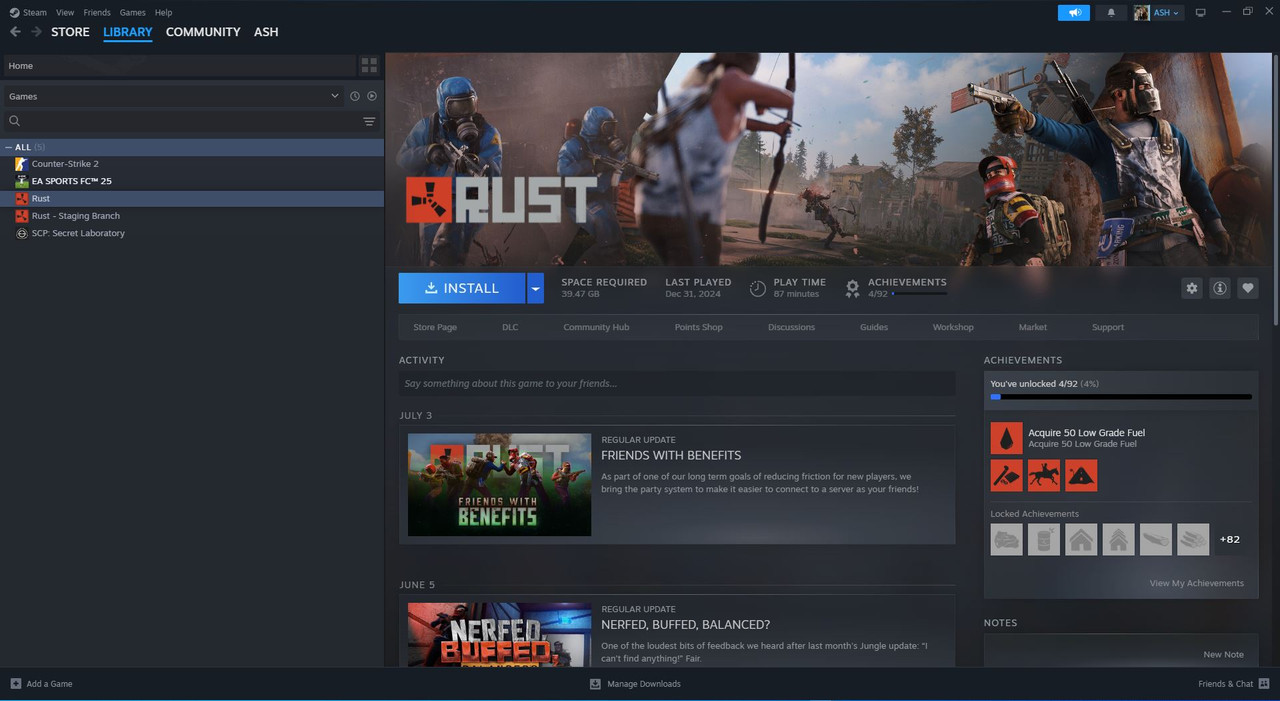Open the Games menu
The height and width of the screenshot is (701, 1280).
coord(132,12)
